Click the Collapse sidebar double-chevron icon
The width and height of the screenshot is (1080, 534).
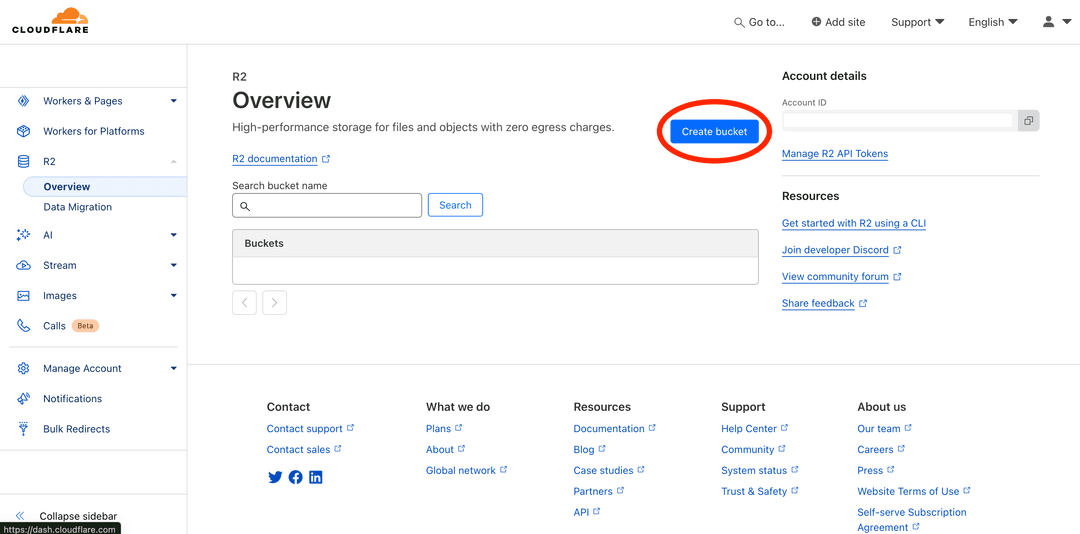click(20, 515)
